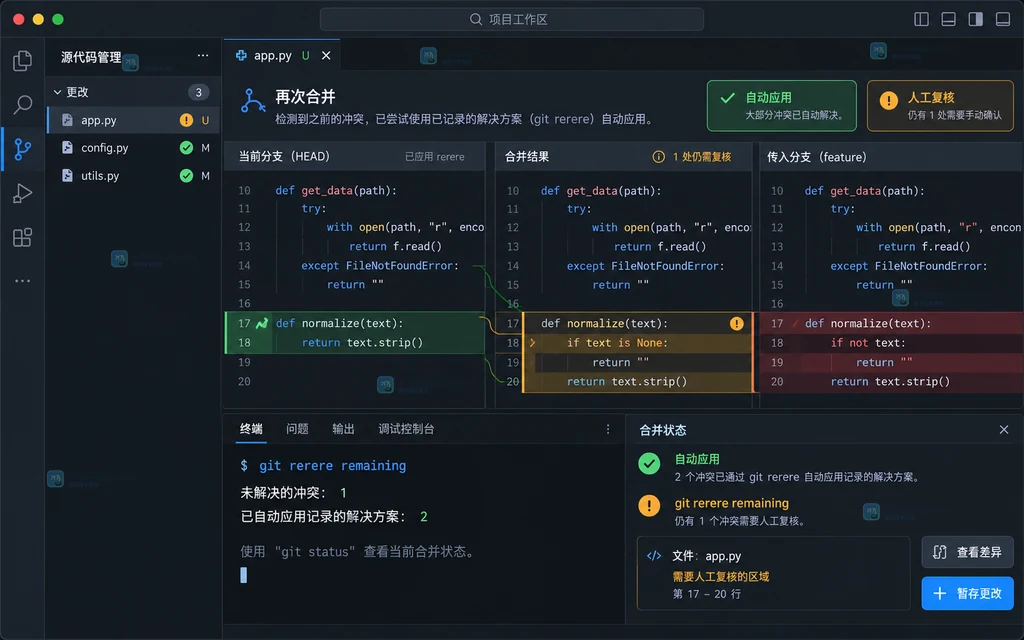Click the activity bar more options dots
The image size is (1024, 640).
22,281
